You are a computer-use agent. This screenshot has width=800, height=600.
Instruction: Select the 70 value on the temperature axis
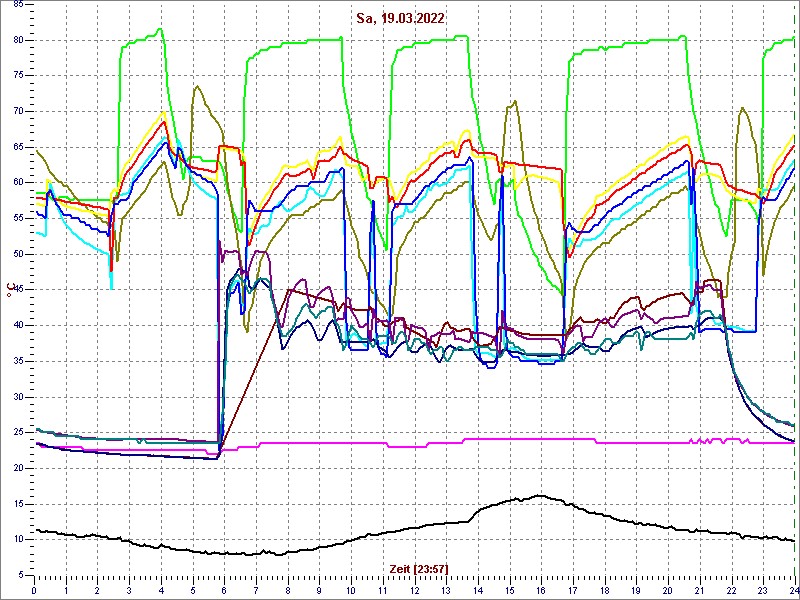(x=17, y=112)
